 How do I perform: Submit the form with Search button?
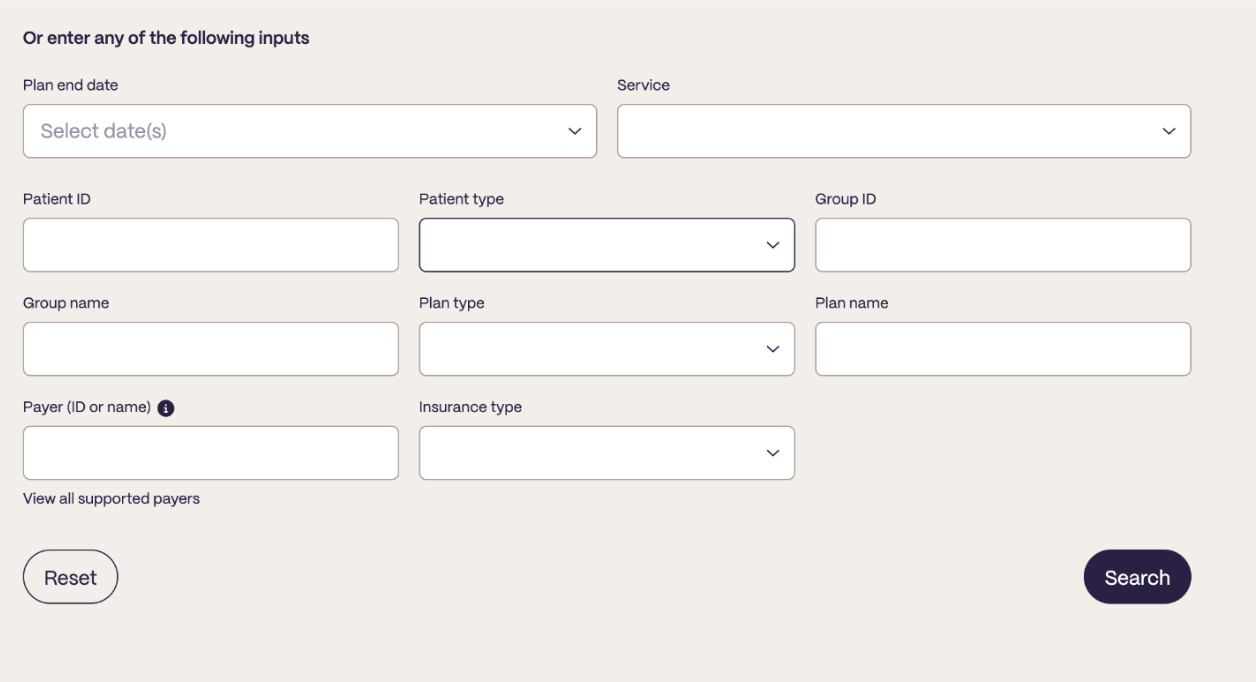click(x=1137, y=577)
